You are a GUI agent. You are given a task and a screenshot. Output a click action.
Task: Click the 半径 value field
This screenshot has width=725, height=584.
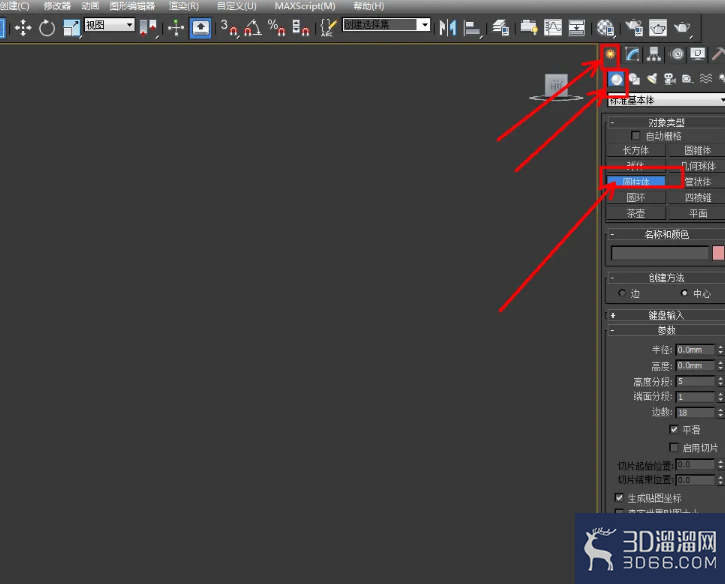tap(695, 350)
